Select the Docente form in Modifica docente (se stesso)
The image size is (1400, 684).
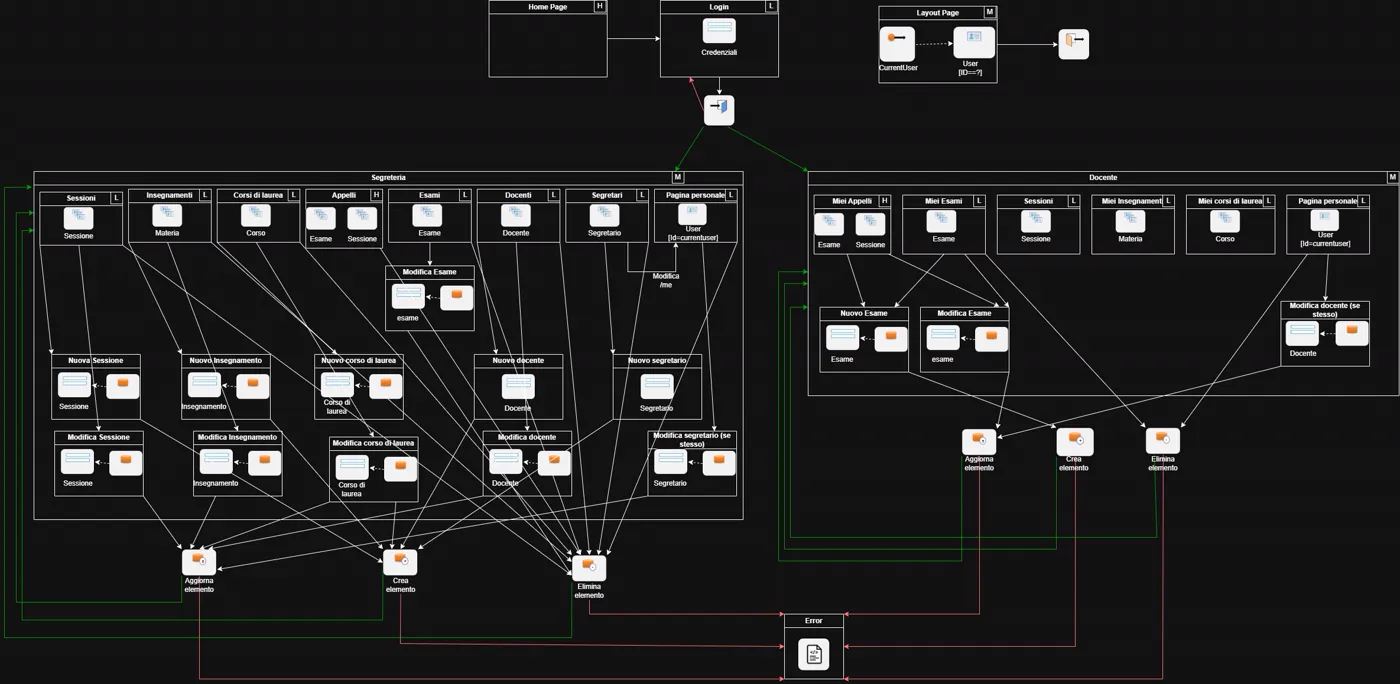pos(1303,334)
